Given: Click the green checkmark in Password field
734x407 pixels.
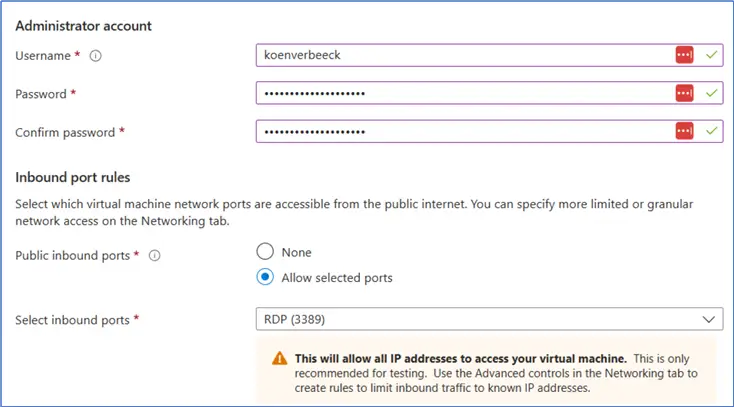Looking at the screenshot, I should tap(711, 93).
